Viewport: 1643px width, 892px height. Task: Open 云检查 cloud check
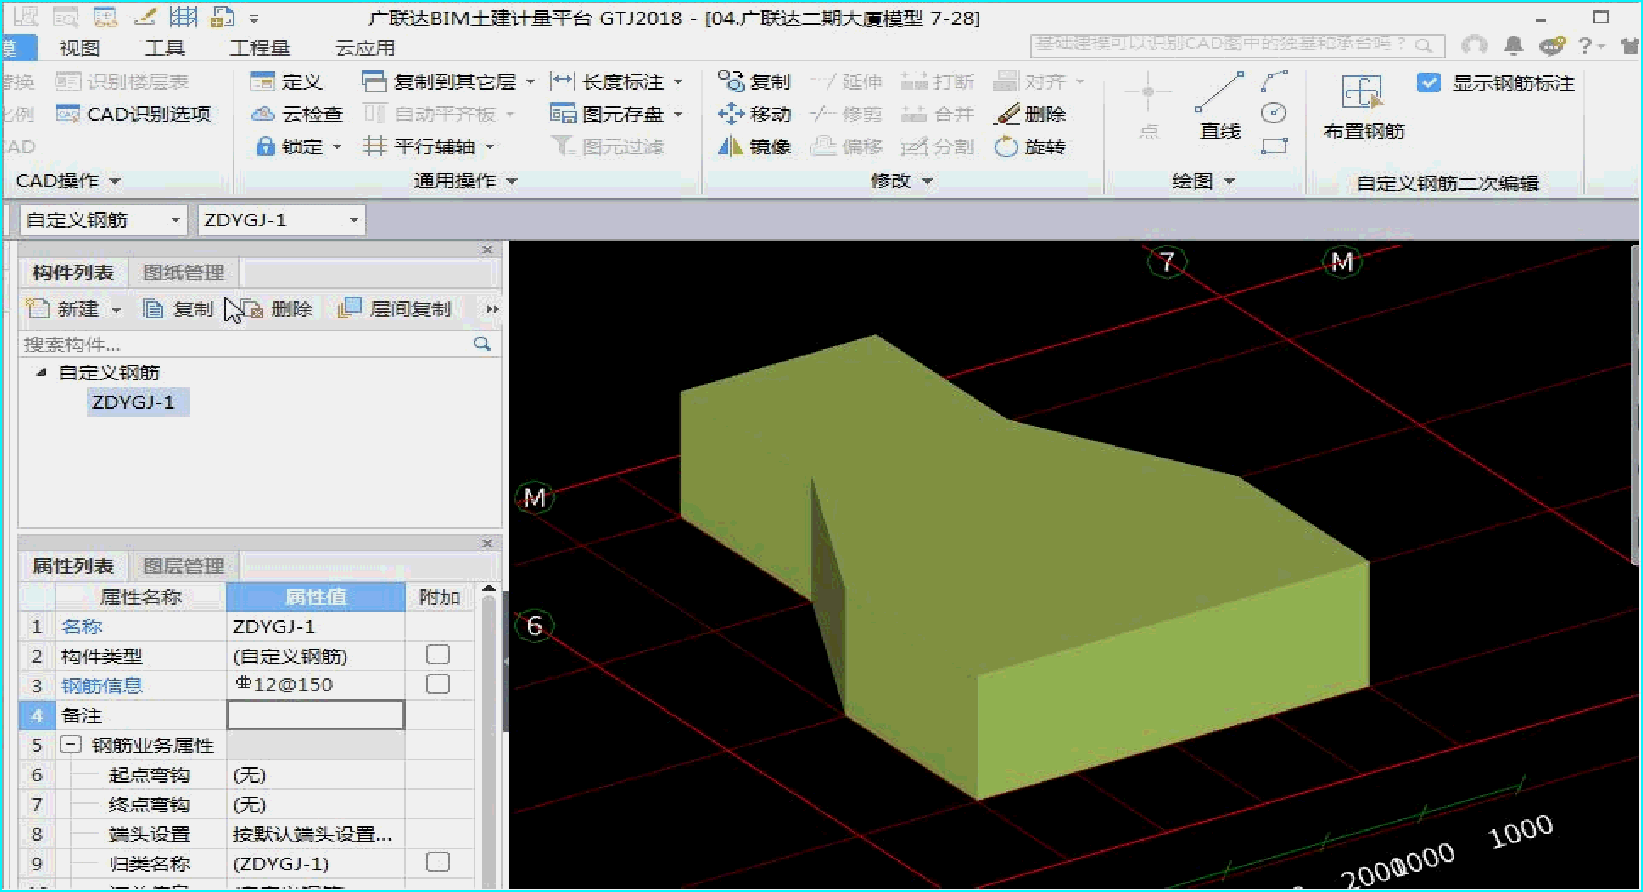pyautogui.click(x=296, y=114)
